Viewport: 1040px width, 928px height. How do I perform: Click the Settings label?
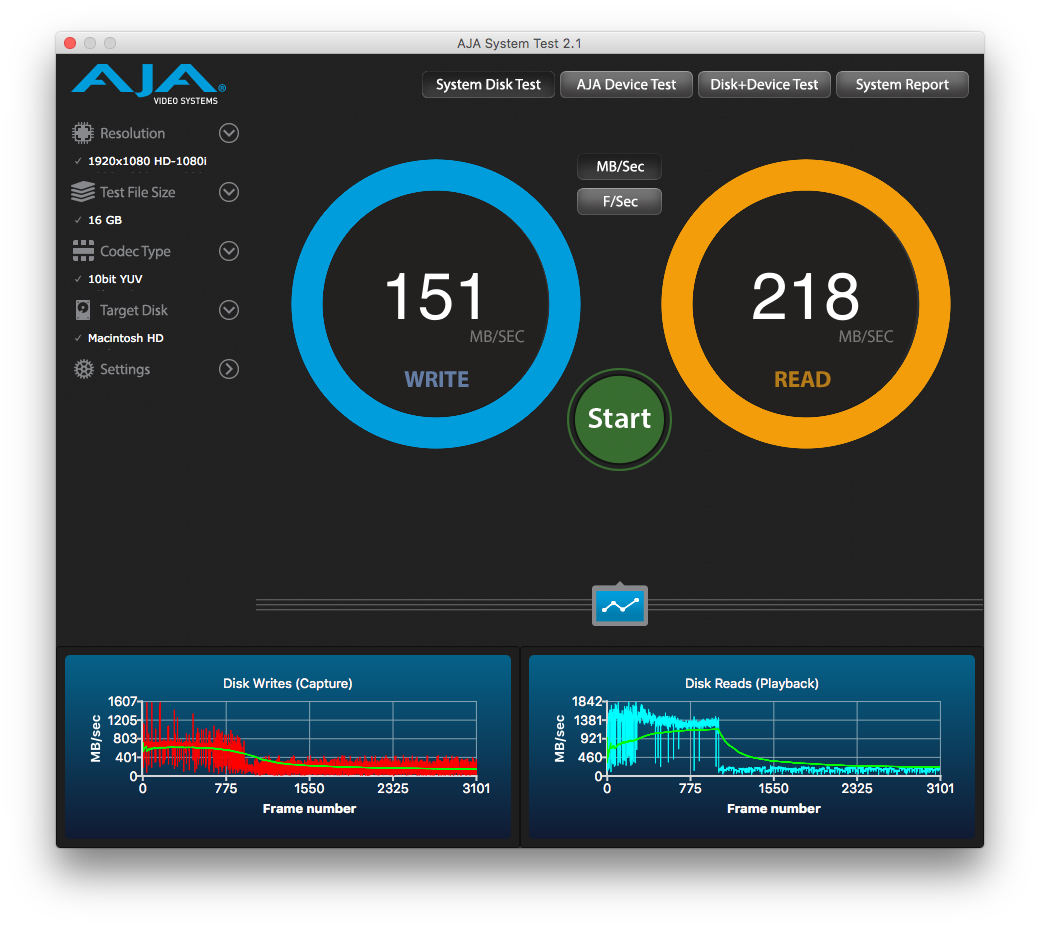125,369
